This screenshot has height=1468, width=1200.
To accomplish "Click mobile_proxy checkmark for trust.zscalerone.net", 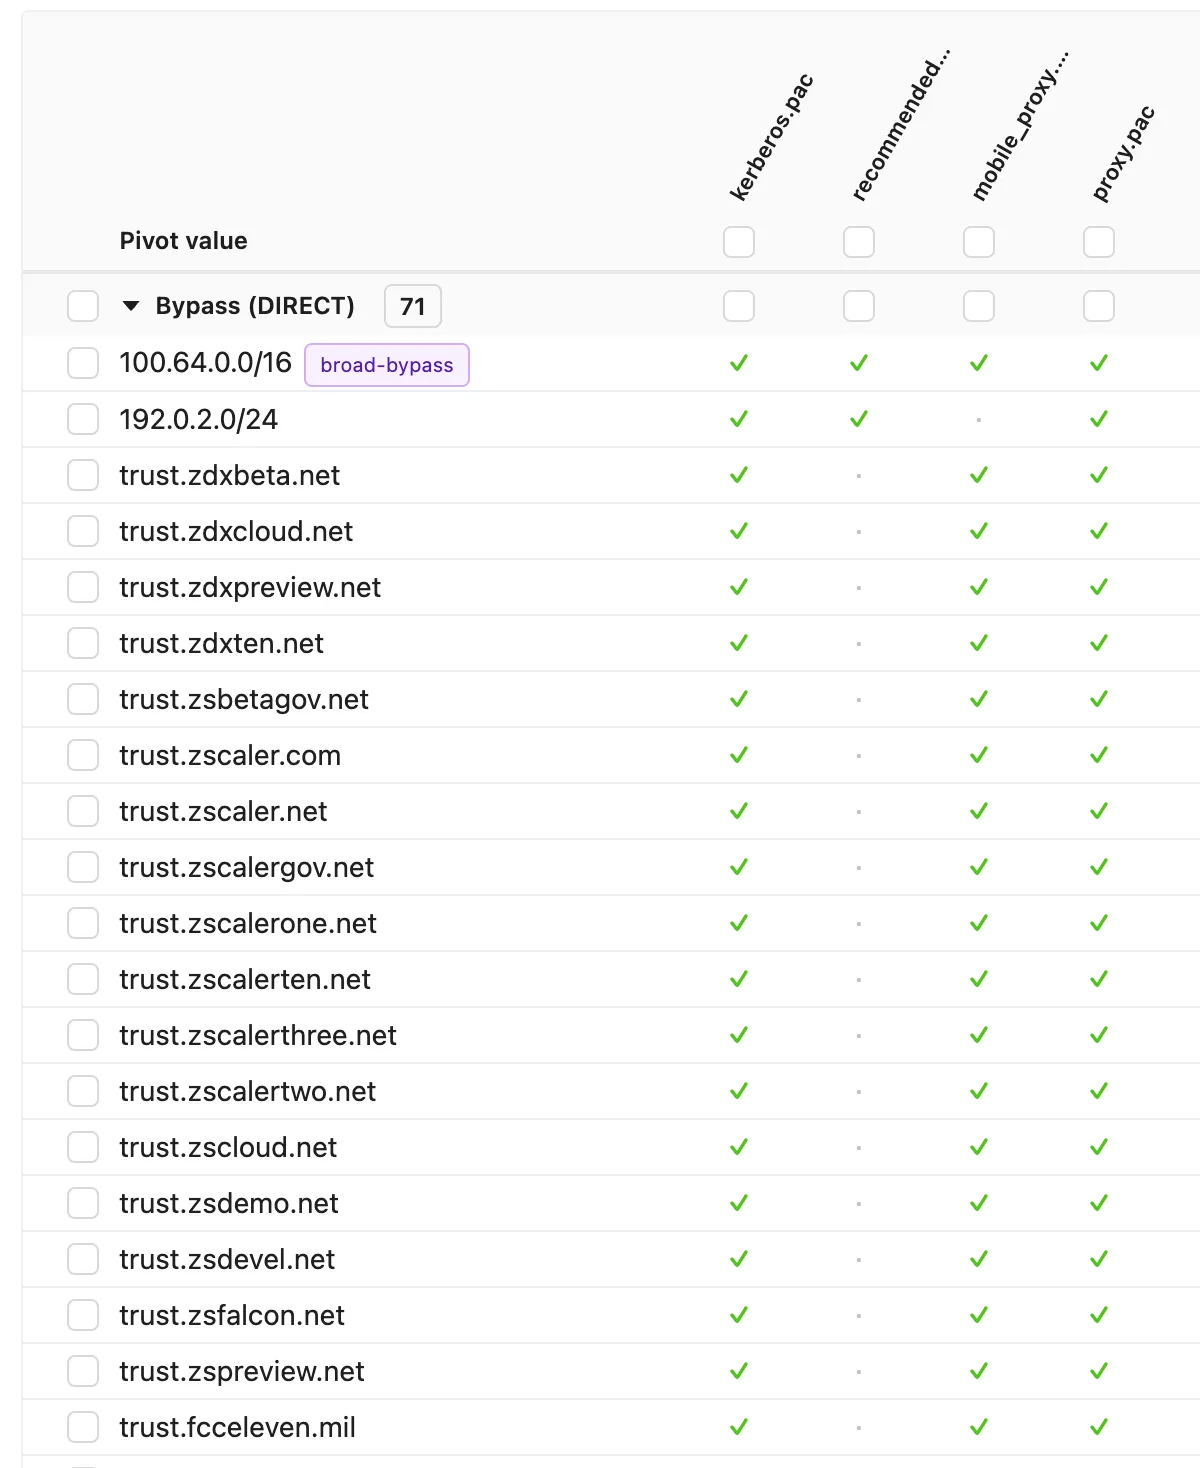I will [x=979, y=923].
